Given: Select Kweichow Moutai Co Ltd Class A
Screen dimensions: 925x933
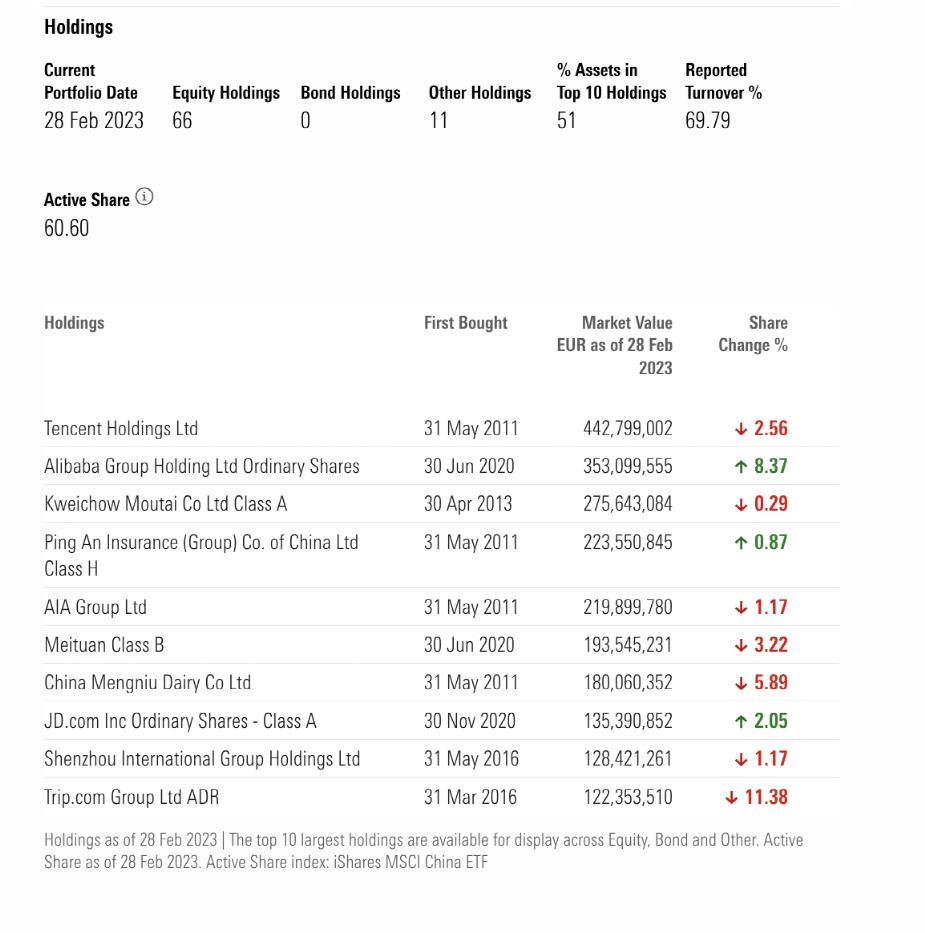Looking at the screenshot, I should pos(165,504).
